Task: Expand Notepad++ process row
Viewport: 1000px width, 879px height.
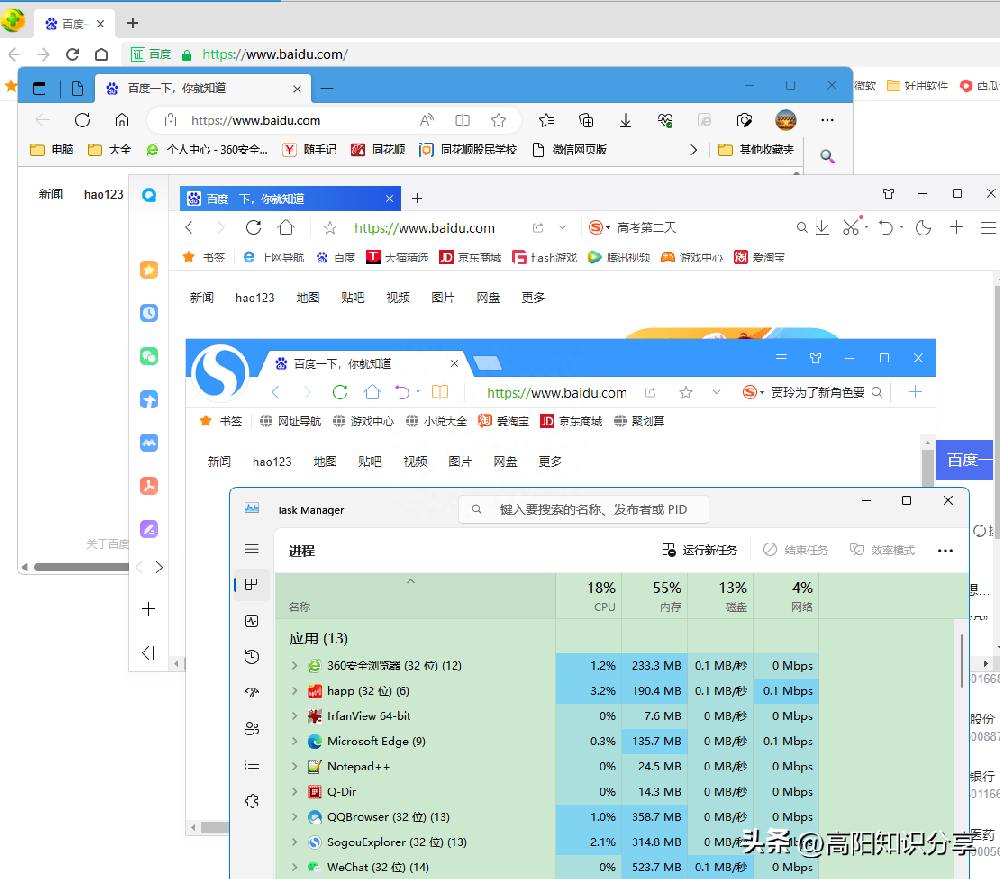Action: tap(294, 766)
